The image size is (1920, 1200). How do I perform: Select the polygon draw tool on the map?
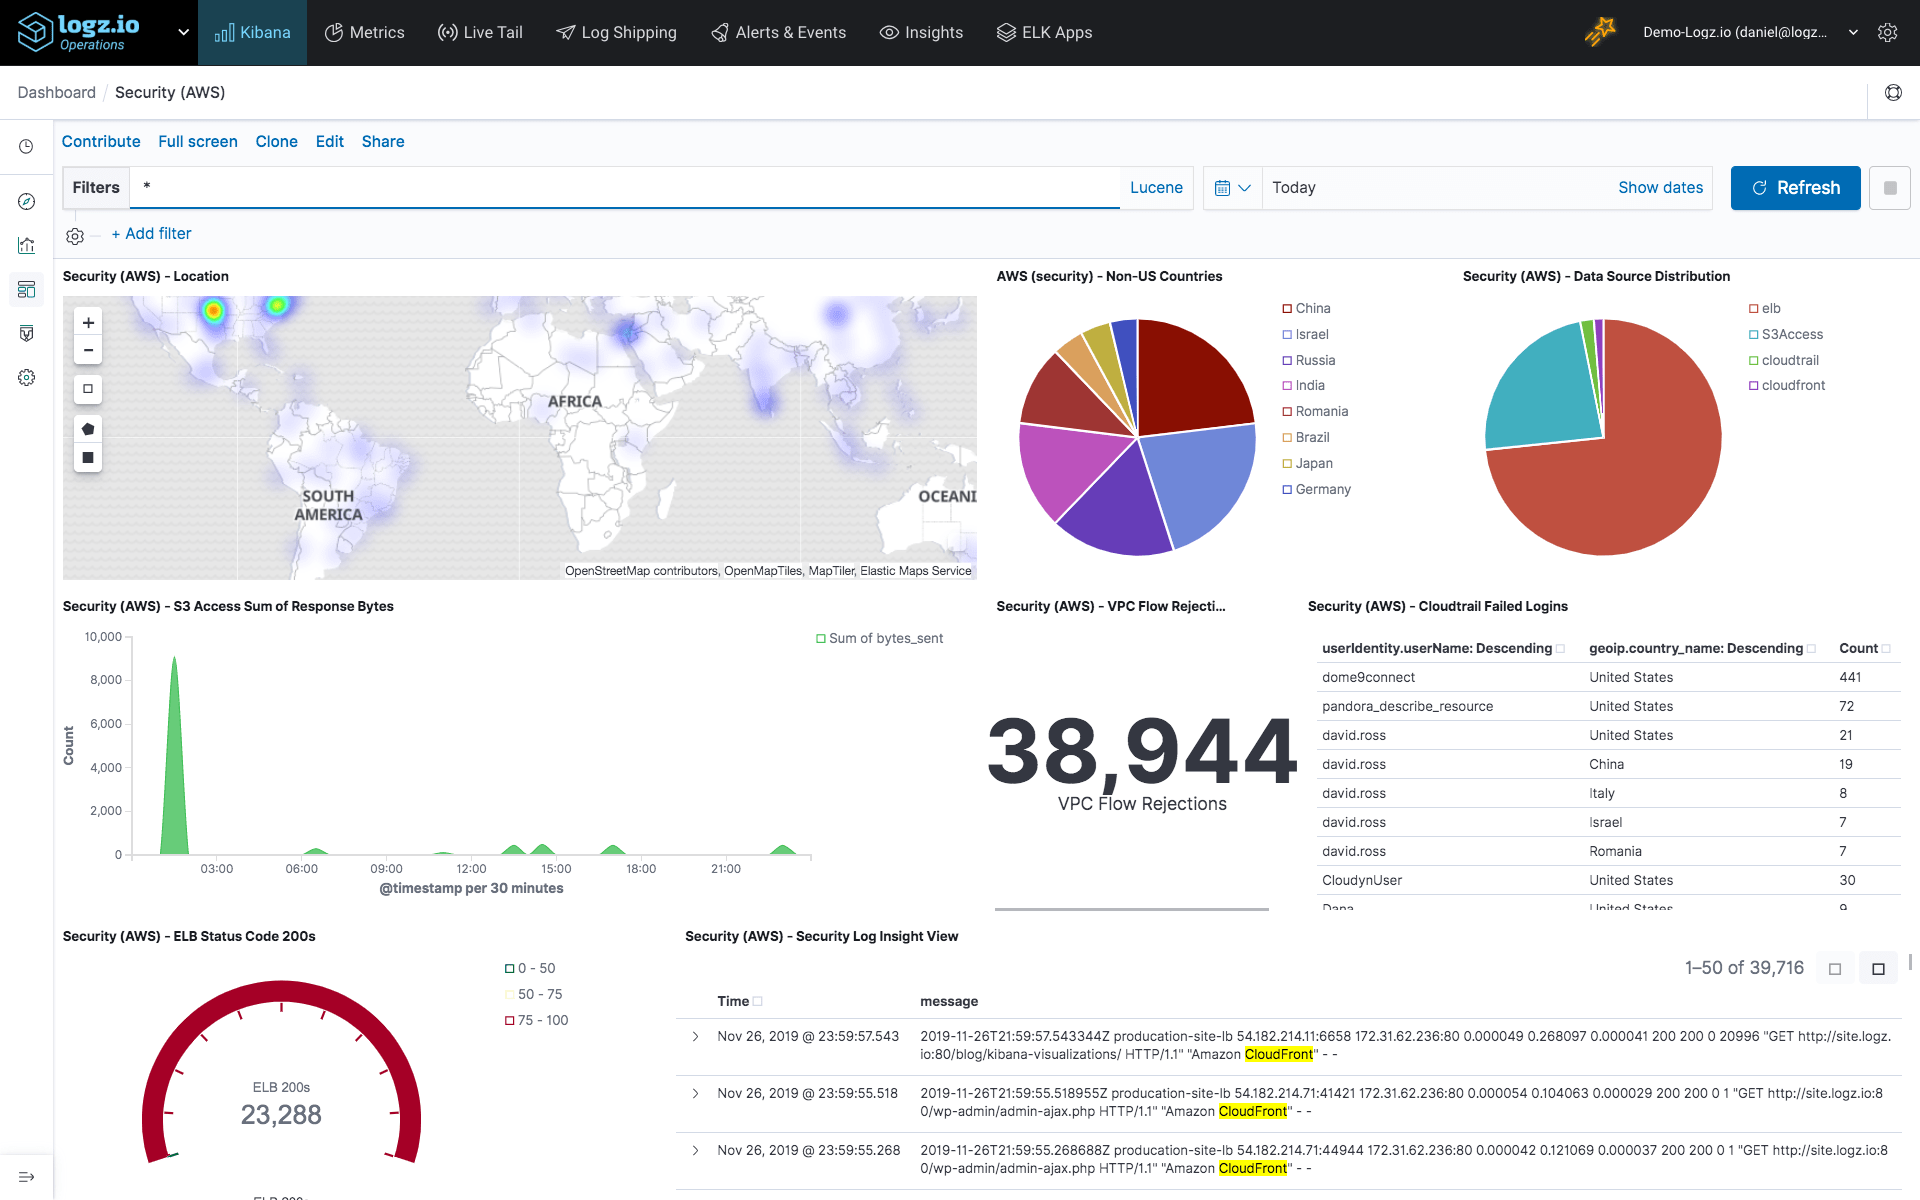coord(88,428)
